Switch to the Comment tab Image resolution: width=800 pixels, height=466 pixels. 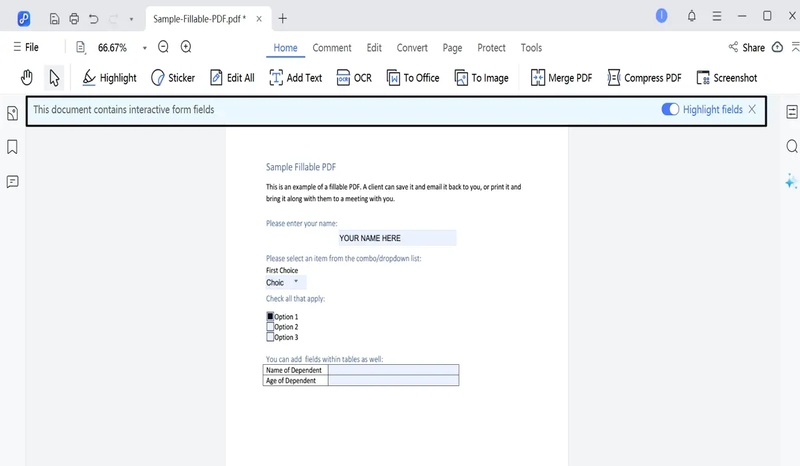332,47
